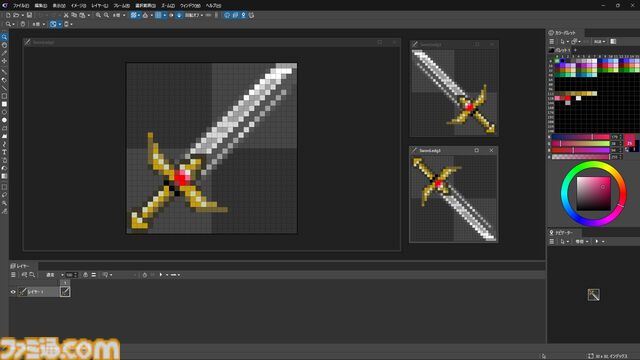Click the lock icon in layer panel toolbar
640x360 pixels.
pos(85,275)
